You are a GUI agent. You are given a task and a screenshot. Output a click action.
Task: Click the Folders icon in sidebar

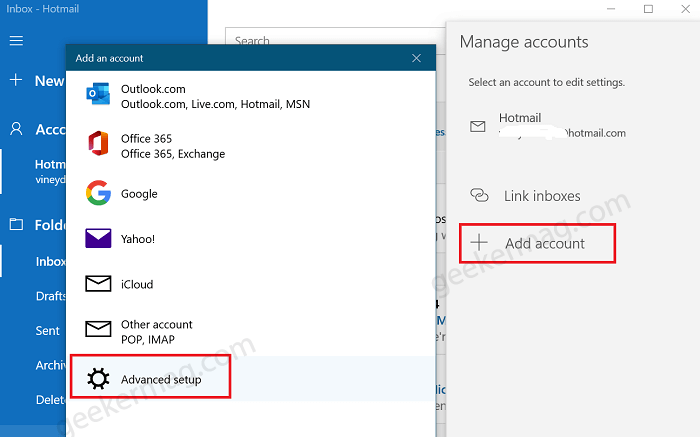17,224
